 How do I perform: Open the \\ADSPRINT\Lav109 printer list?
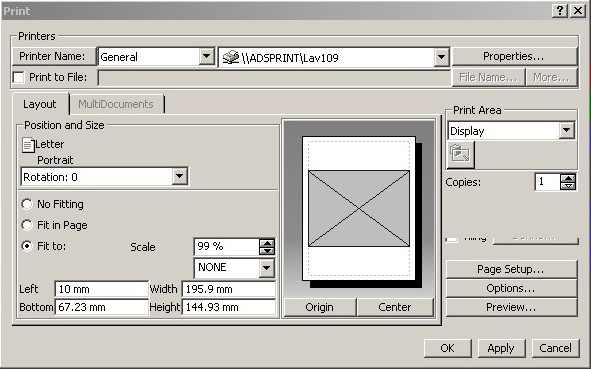441,57
